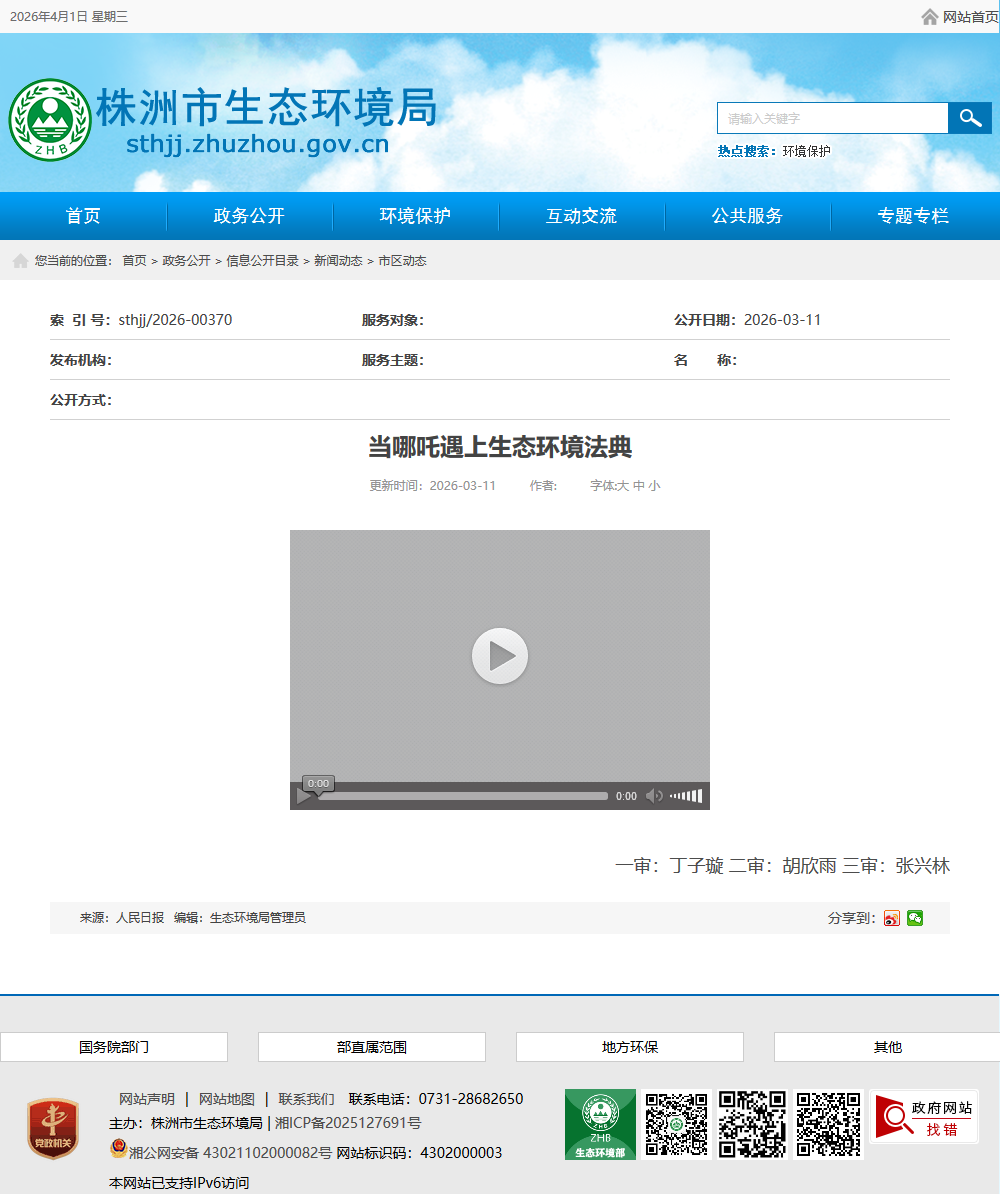This screenshot has width=1000, height=1194.
Task: Open the 网站地图 footer link
Action: tap(227, 1099)
